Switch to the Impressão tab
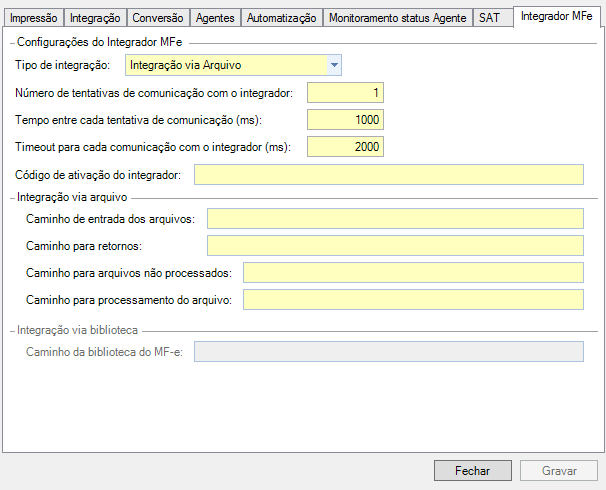 (x=33, y=18)
